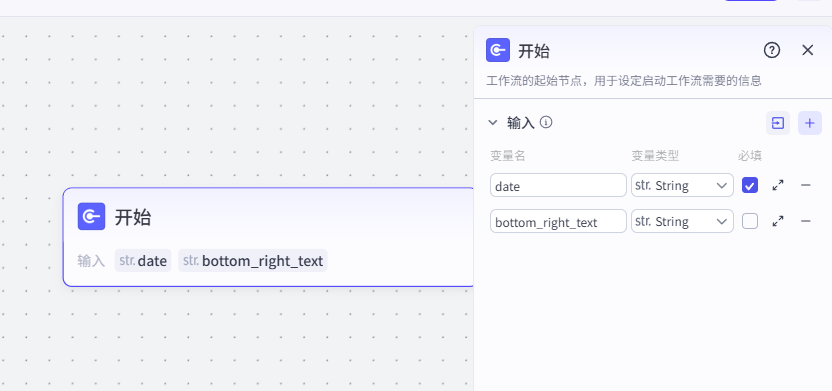Click the 开始 node title on canvas

pyautogui.click(x=133, y=217)
